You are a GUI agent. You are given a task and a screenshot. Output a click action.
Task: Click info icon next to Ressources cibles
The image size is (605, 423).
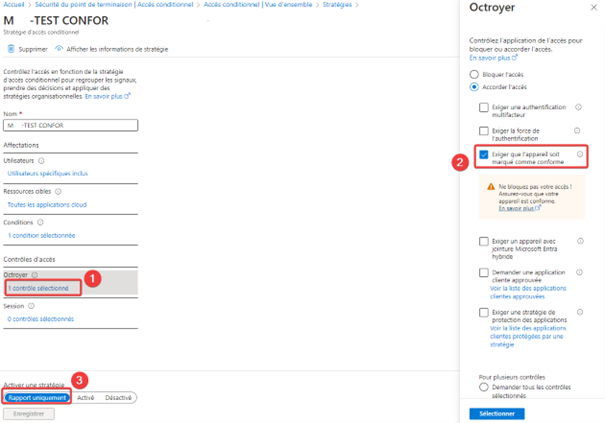[x=57, y=191]
